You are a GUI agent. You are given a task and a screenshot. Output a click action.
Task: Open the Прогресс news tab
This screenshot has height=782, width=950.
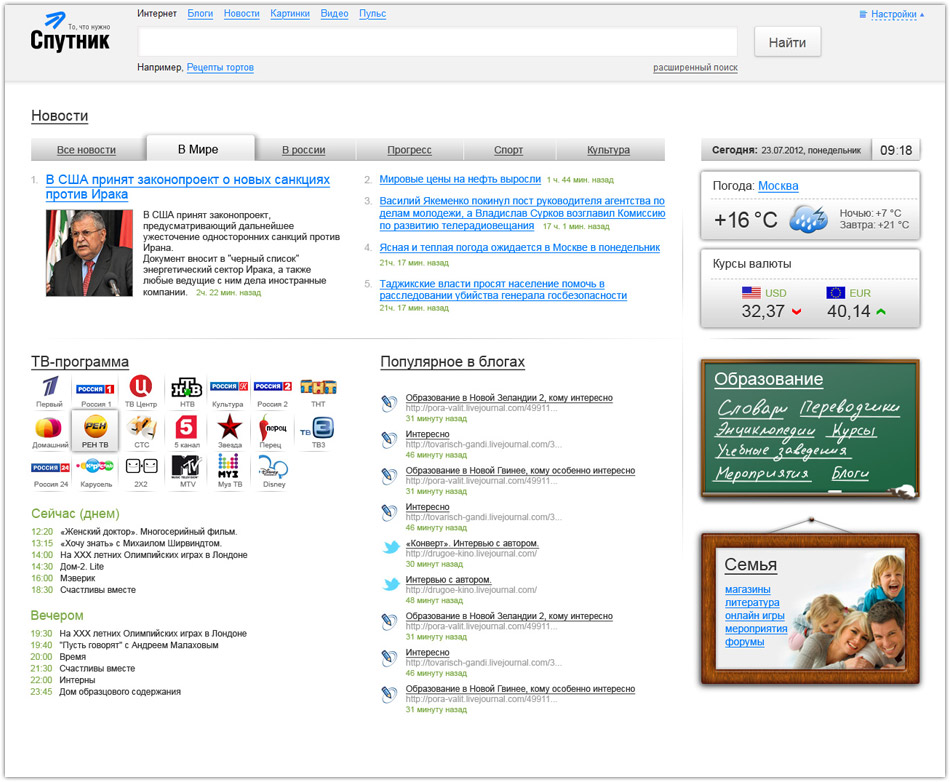(410, 150)
